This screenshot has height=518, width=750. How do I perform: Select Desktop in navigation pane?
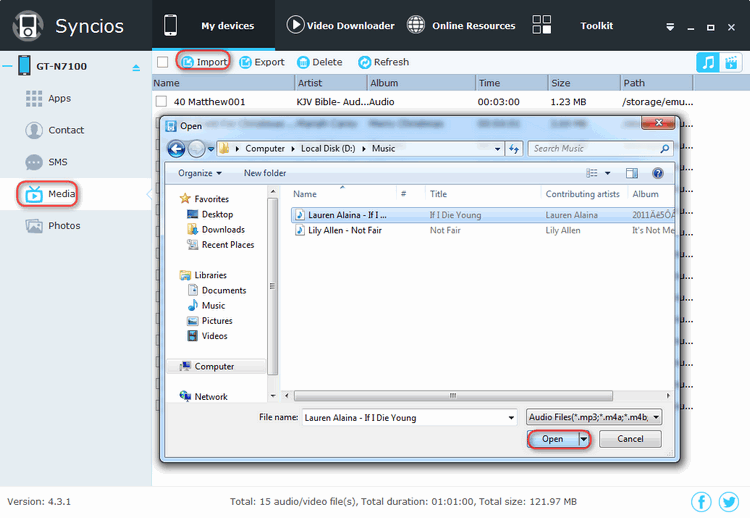tap(210, 214)
